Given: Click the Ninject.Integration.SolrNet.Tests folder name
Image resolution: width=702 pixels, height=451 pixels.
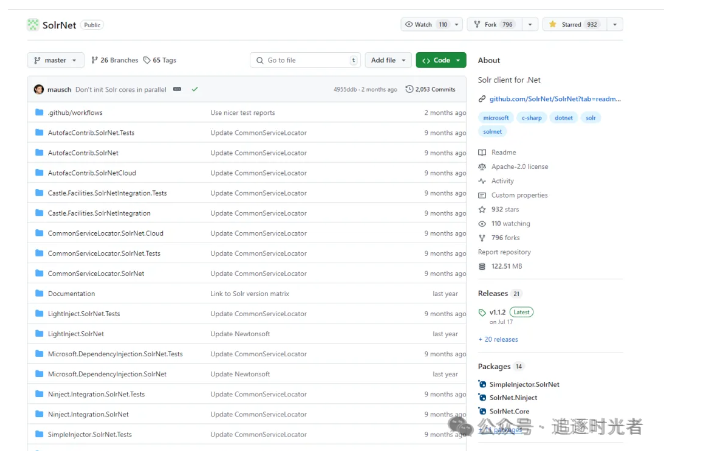Looking at the screenshot, I should (x=96, y=394).
